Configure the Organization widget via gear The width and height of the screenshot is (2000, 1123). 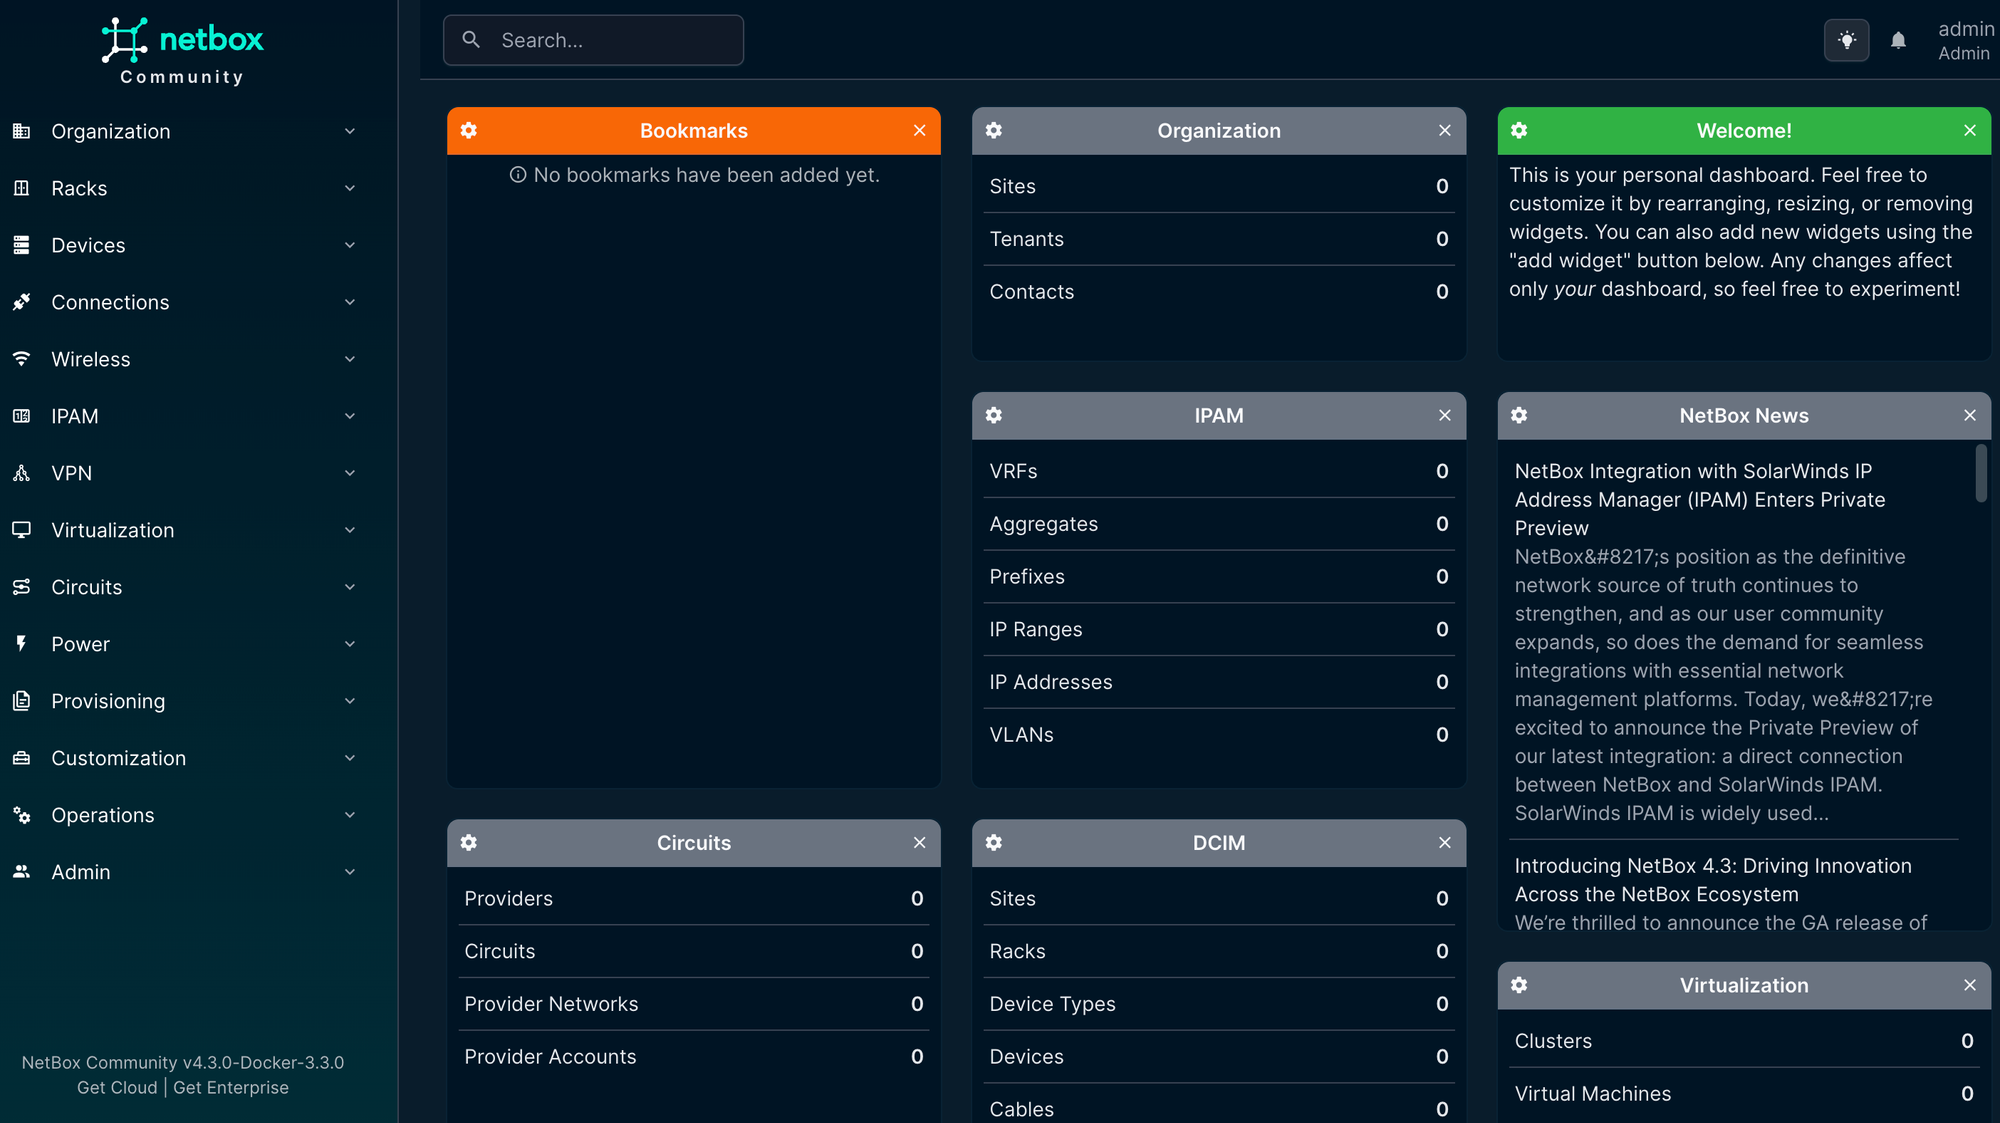[x=994, y=131]
